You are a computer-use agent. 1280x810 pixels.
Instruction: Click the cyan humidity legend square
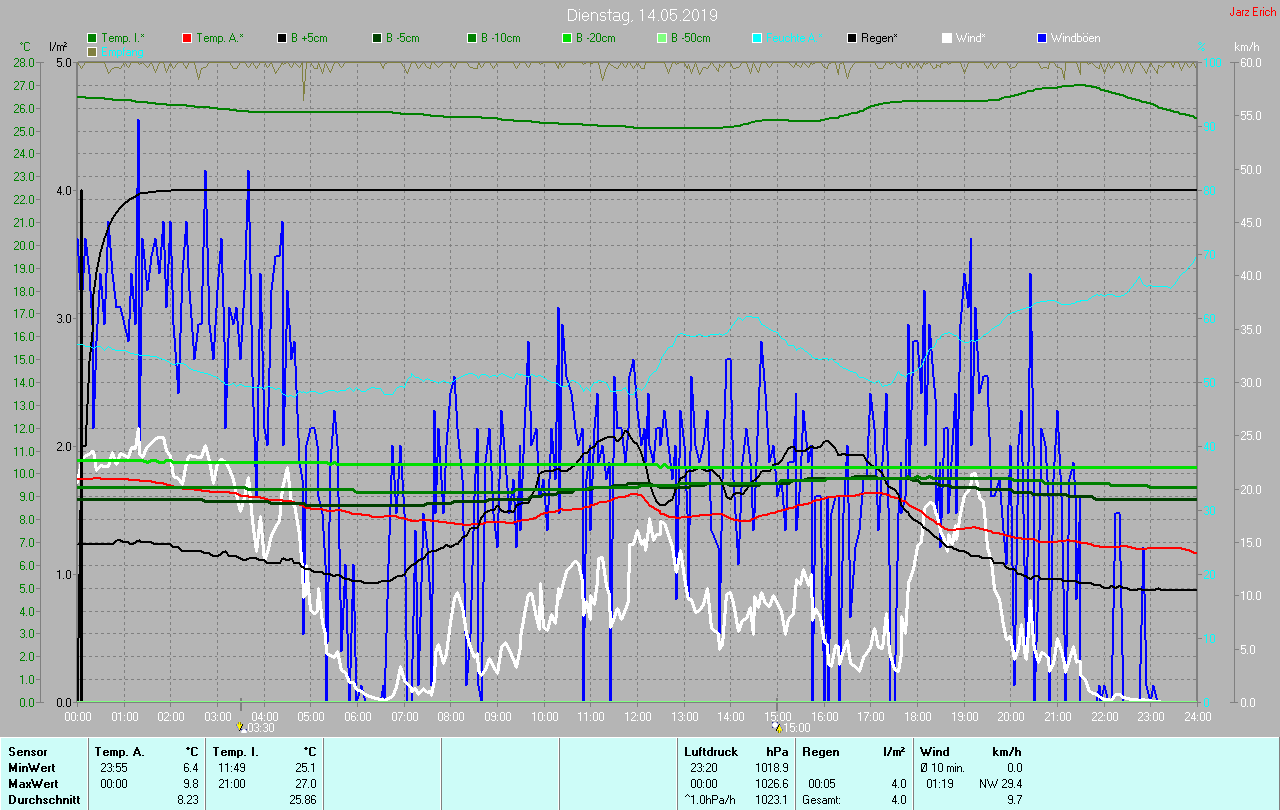coord(757,38)
